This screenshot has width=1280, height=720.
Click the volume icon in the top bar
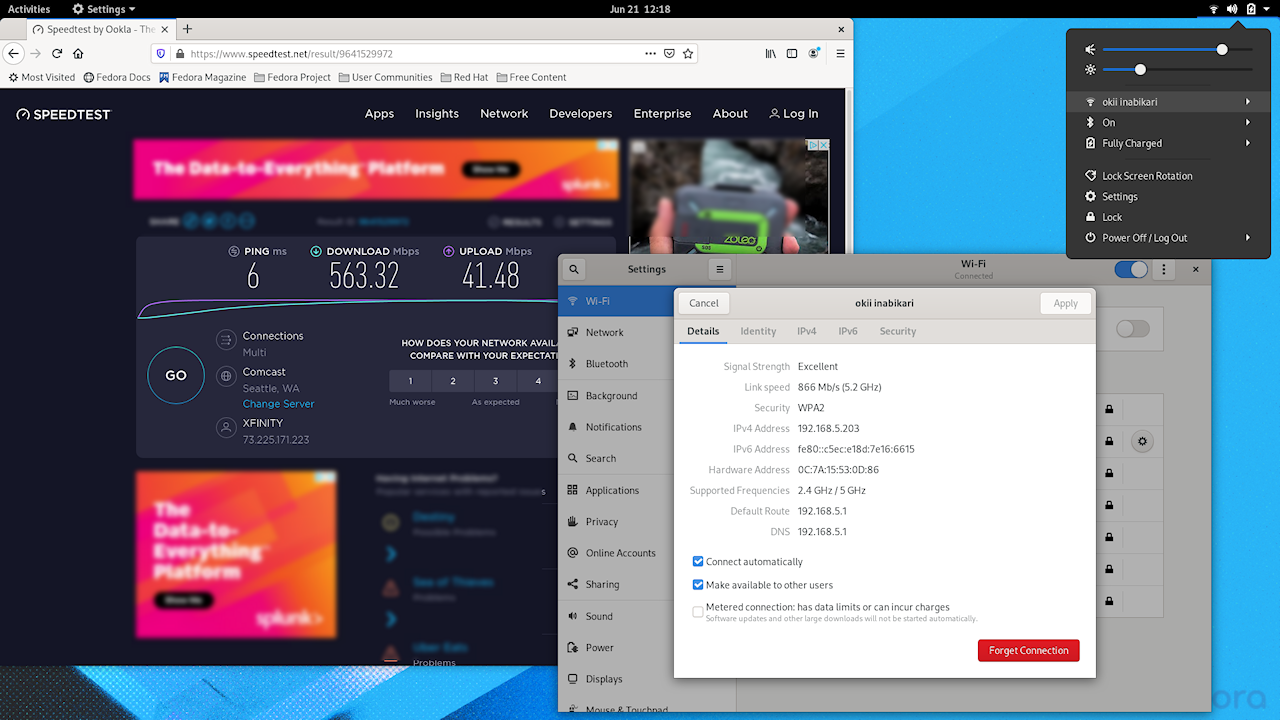(1232, 9)
